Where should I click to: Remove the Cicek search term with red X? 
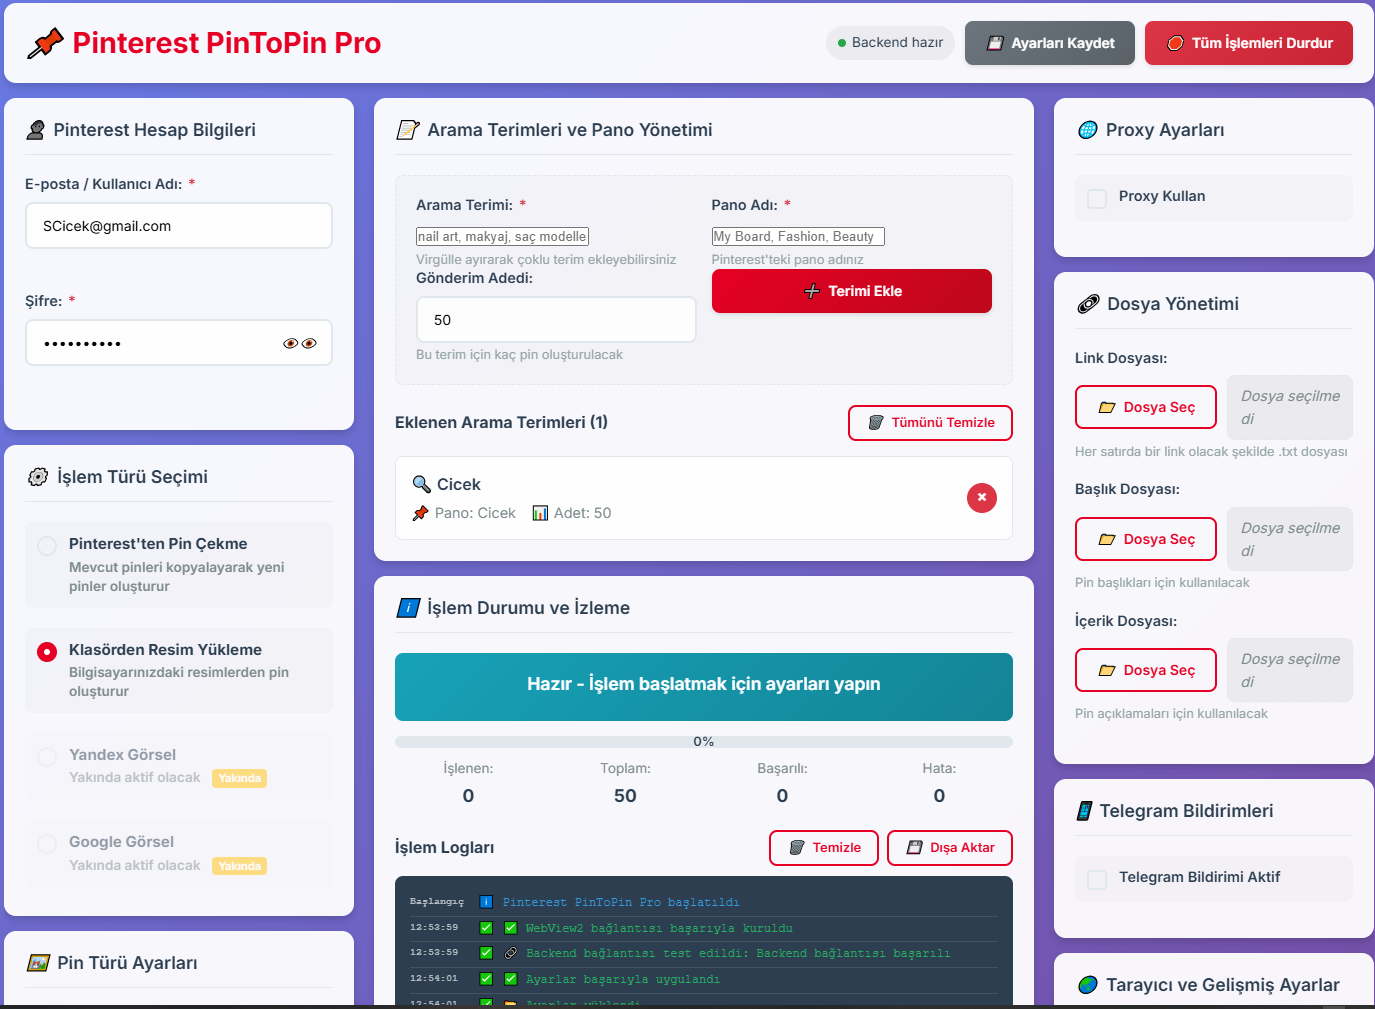point(982,498)
